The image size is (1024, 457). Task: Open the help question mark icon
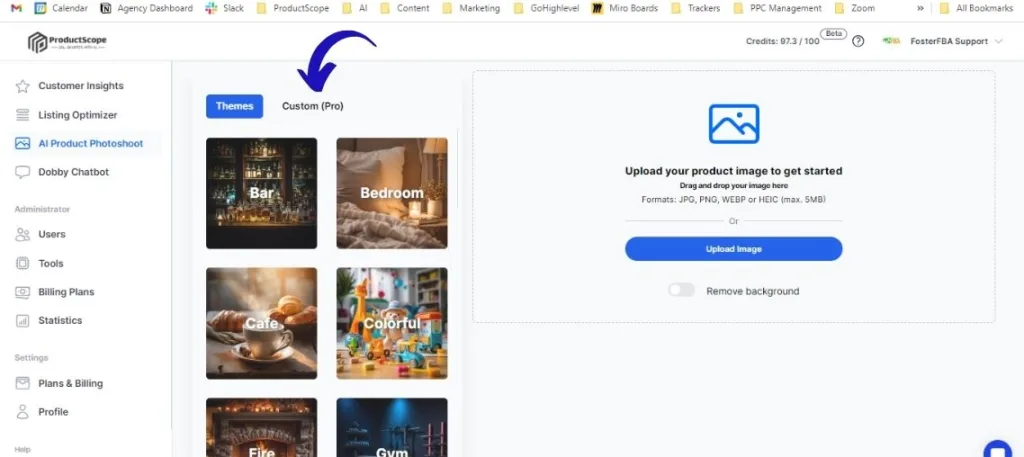click(858, 41)
